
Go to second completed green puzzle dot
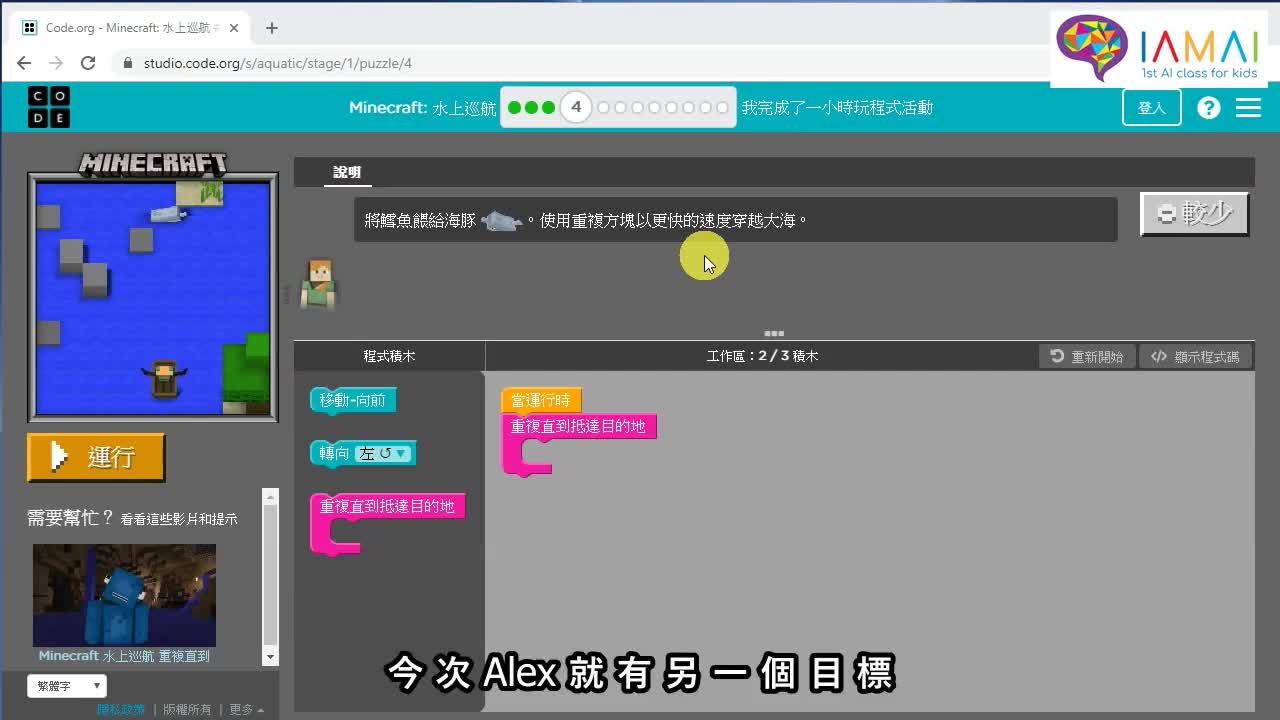tap(531, 108)
